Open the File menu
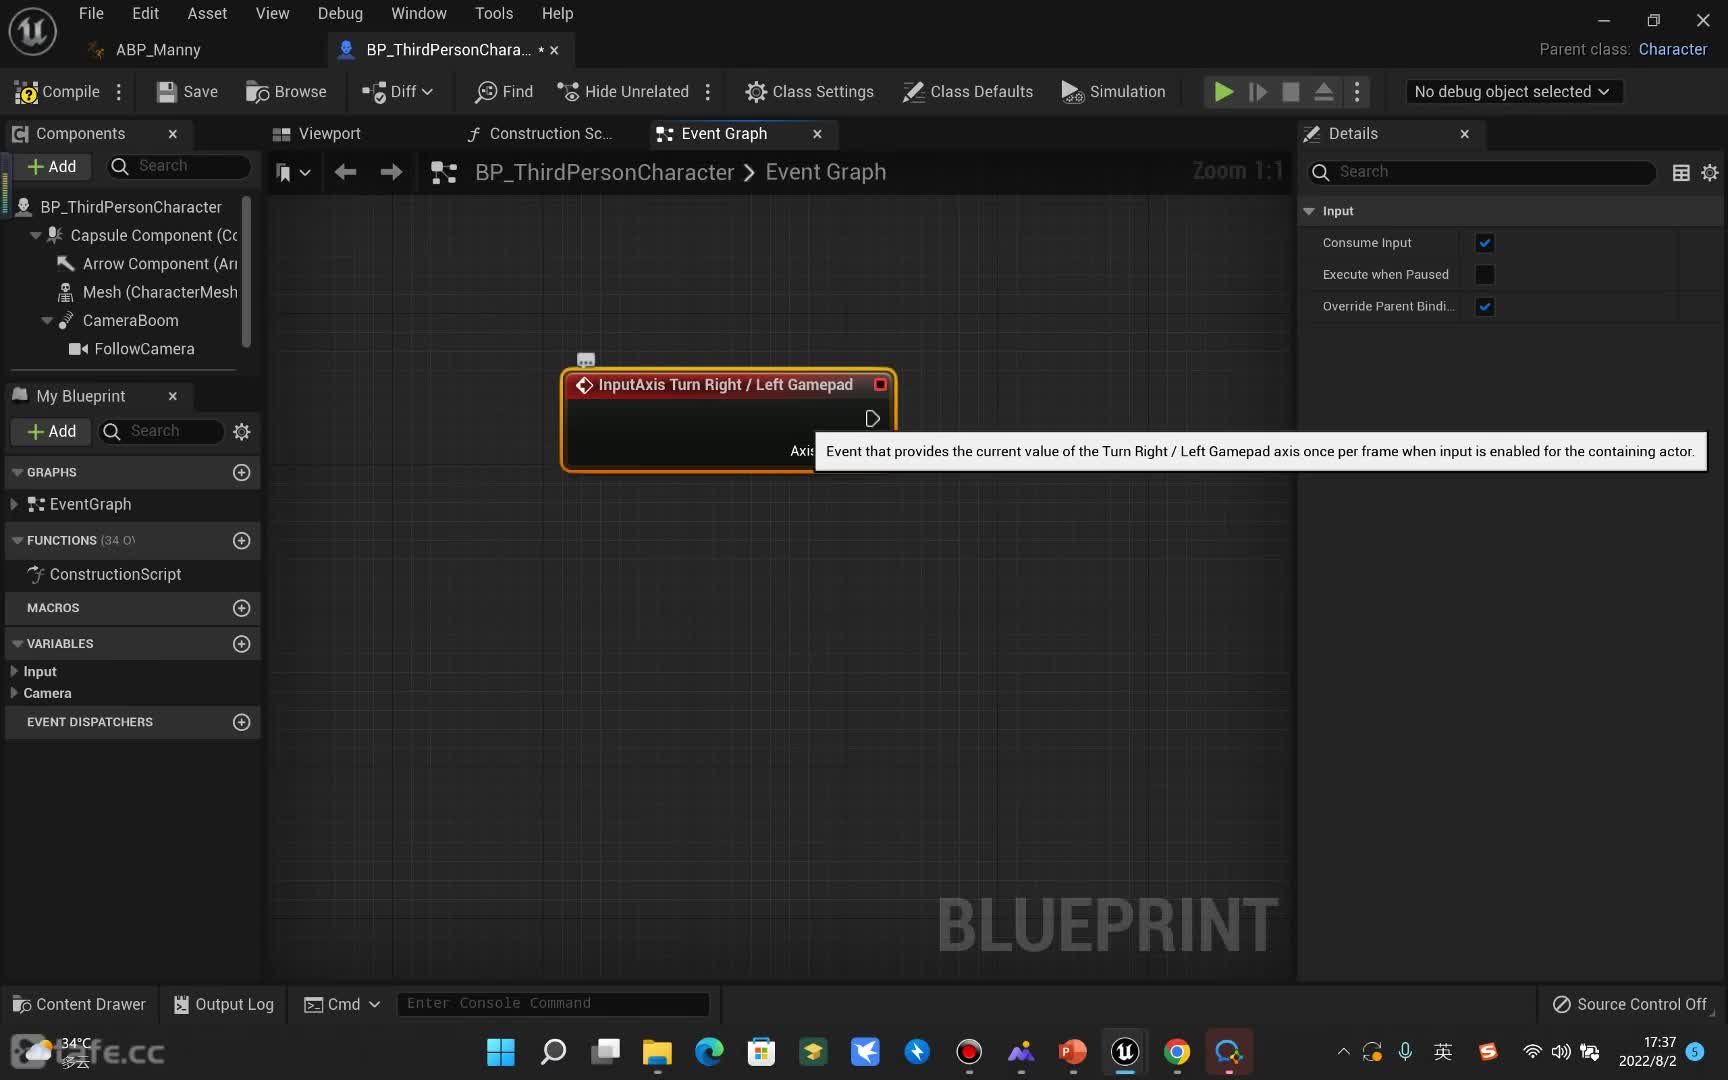Screen dimensions: 1728x1080 point(91,13)
